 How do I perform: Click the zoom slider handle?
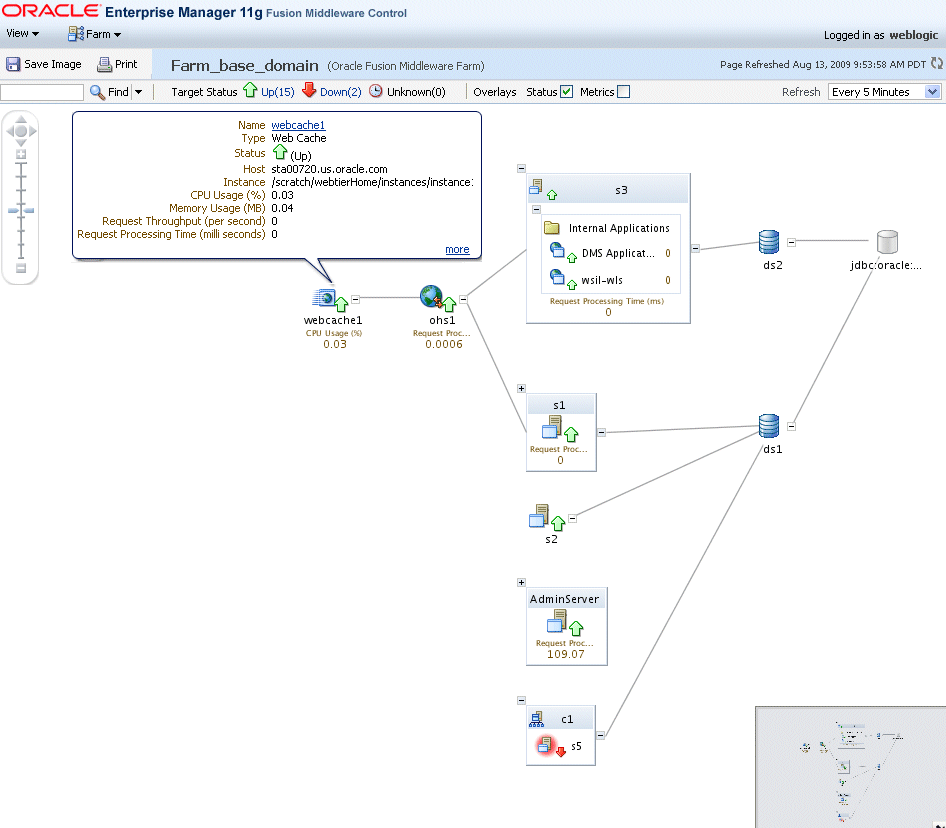pyautogui.click(x=21, y=210)
